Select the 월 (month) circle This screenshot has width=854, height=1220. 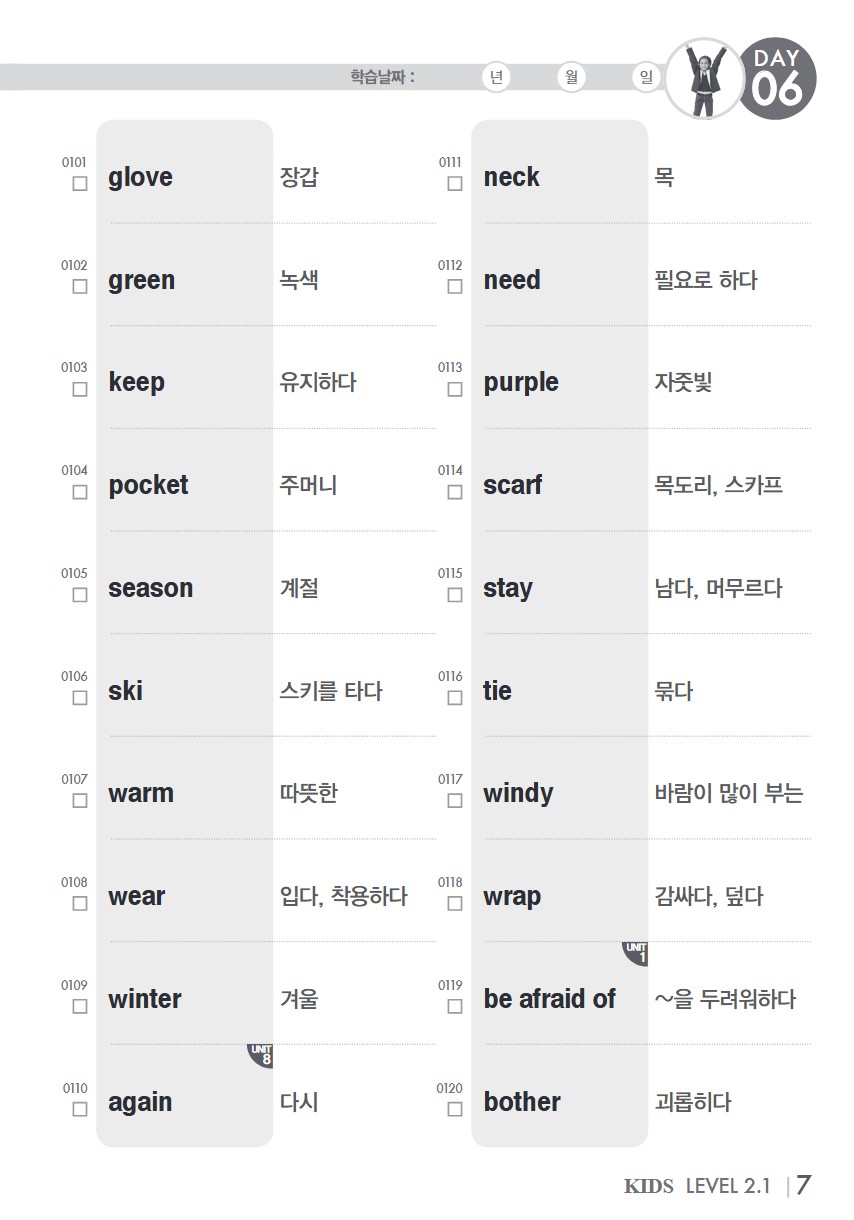(571, 77)
